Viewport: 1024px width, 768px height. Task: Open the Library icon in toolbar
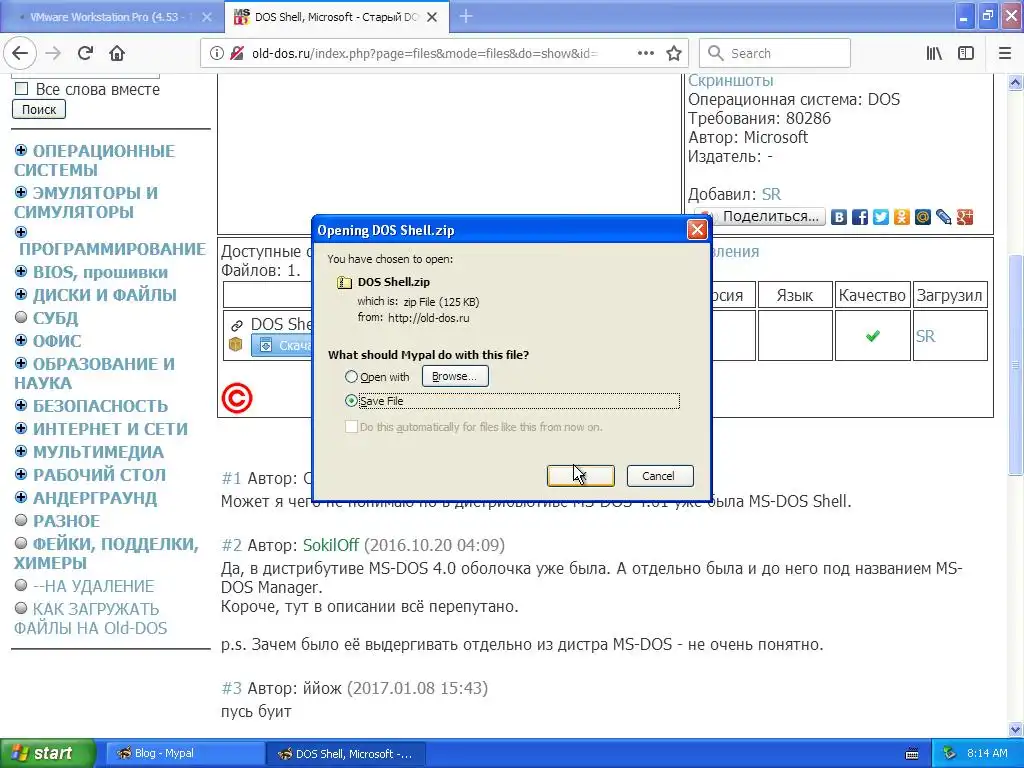tap(934, 54)
